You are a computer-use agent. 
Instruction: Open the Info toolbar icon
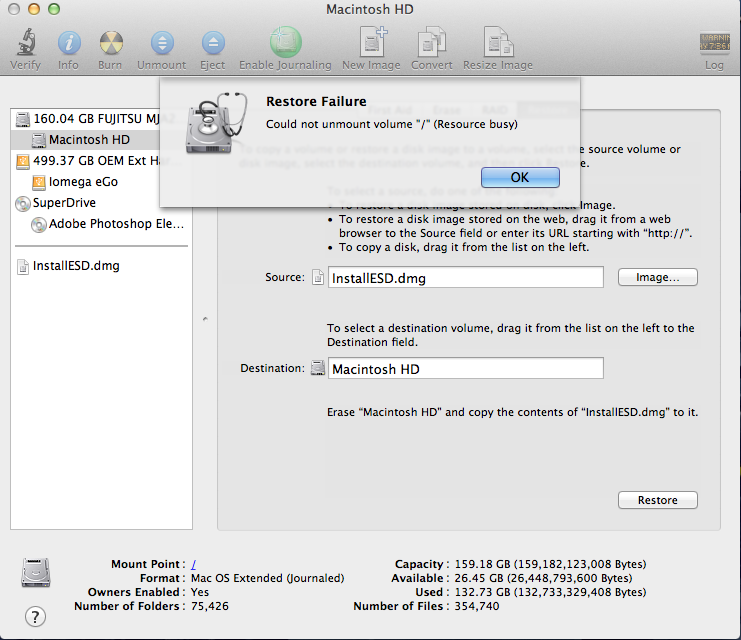[69, 43]
